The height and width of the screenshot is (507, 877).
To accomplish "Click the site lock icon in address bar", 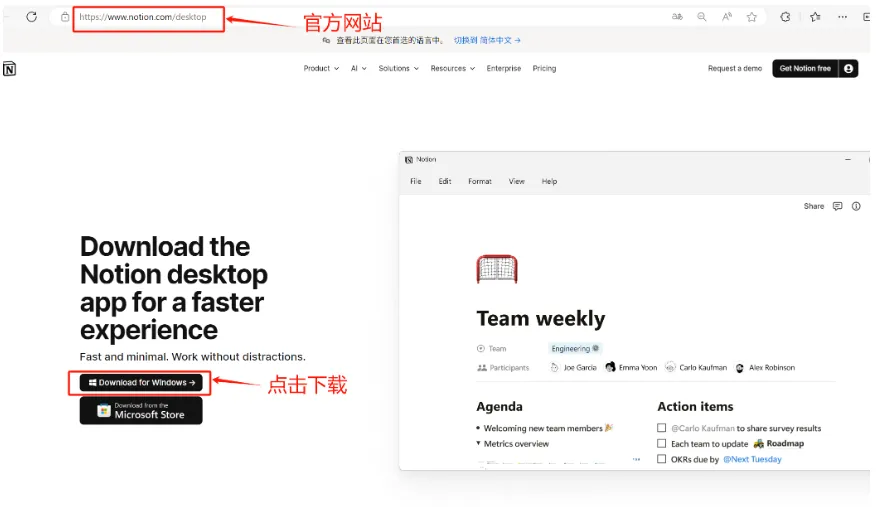I will [65, 17].
